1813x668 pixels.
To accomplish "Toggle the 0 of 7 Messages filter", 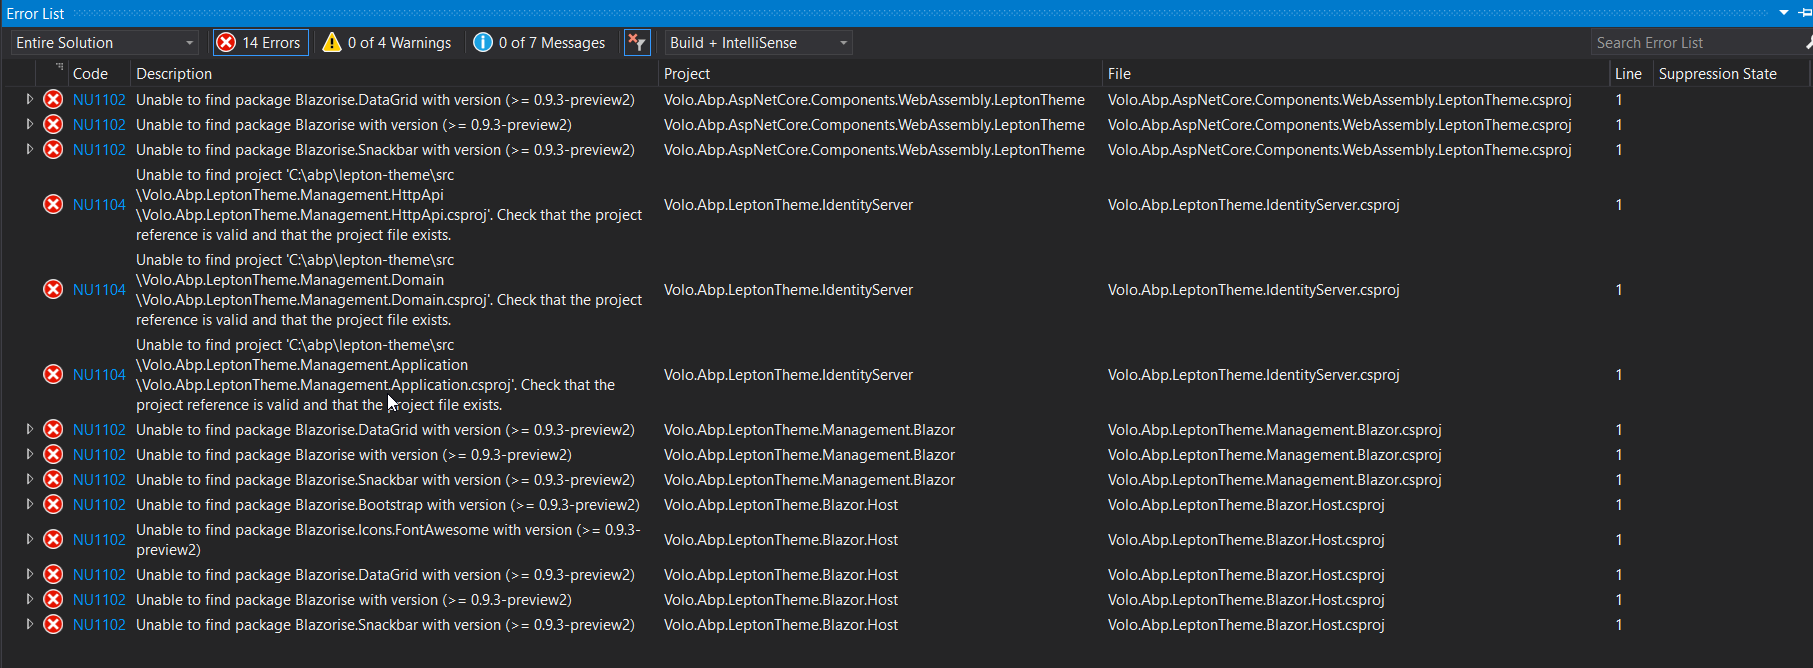I will click(x=539, y=43).
